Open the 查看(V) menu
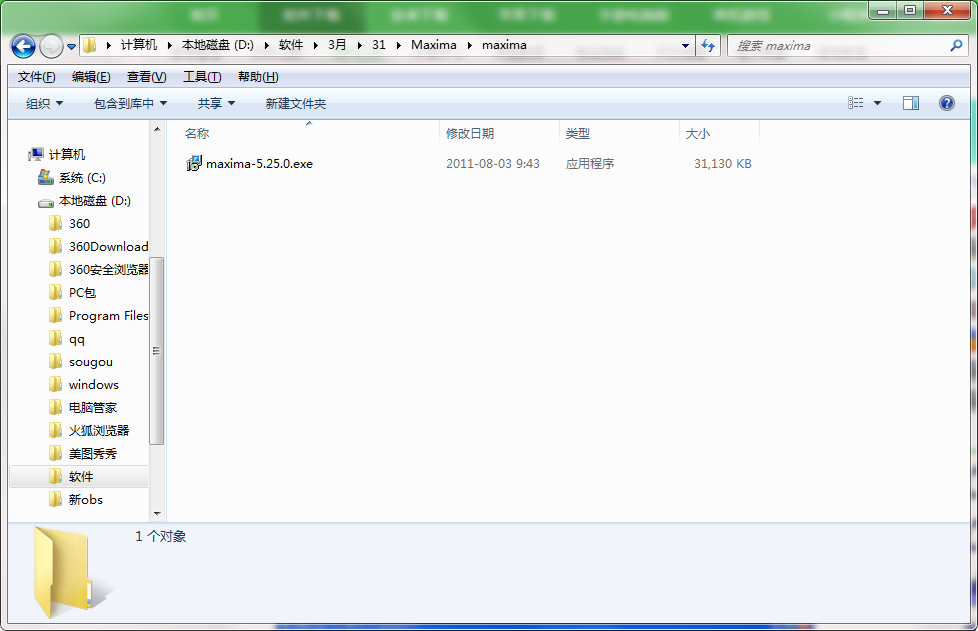Image resolution: width=978 pixels, height=631 pixels. (147, 77)
